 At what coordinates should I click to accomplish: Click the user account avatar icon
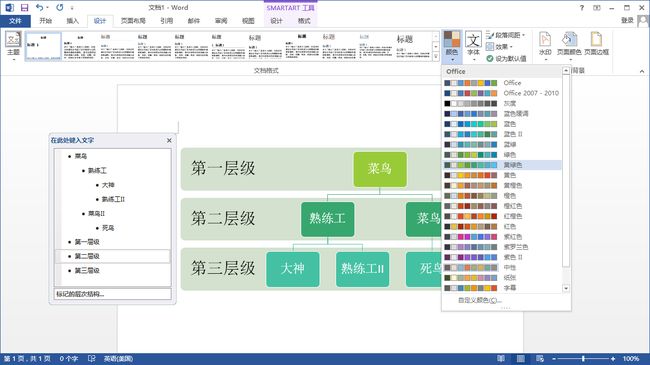coord(643,20)
